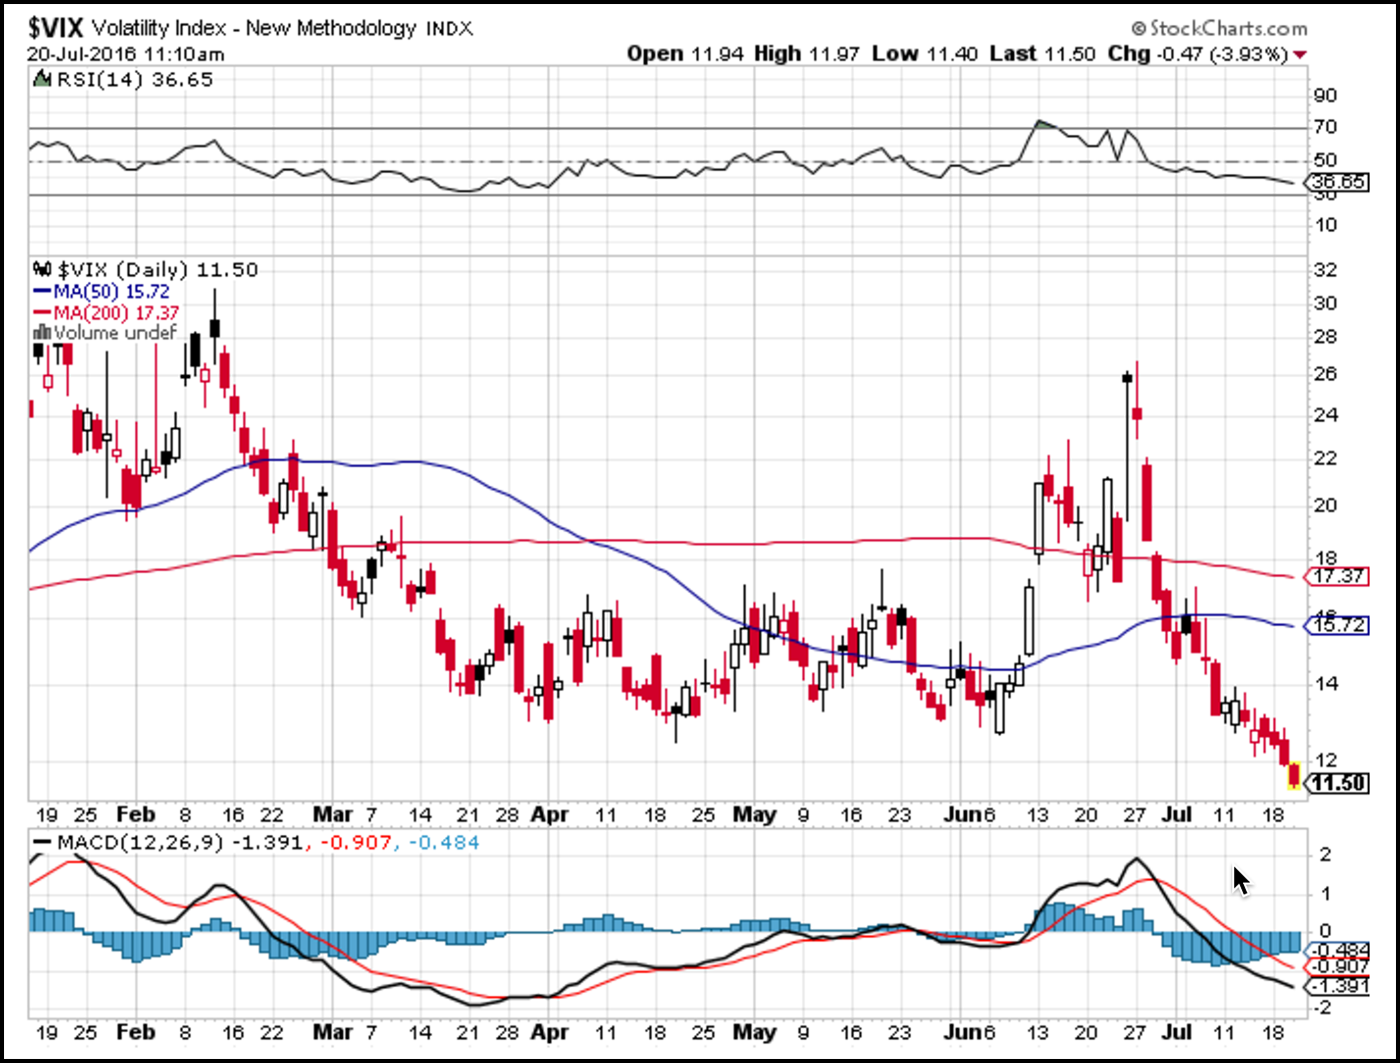Click the 'MA(50) 15.72' legend label
Viewport: 1400px width, 1063px height.
click(x=113, y=292)
